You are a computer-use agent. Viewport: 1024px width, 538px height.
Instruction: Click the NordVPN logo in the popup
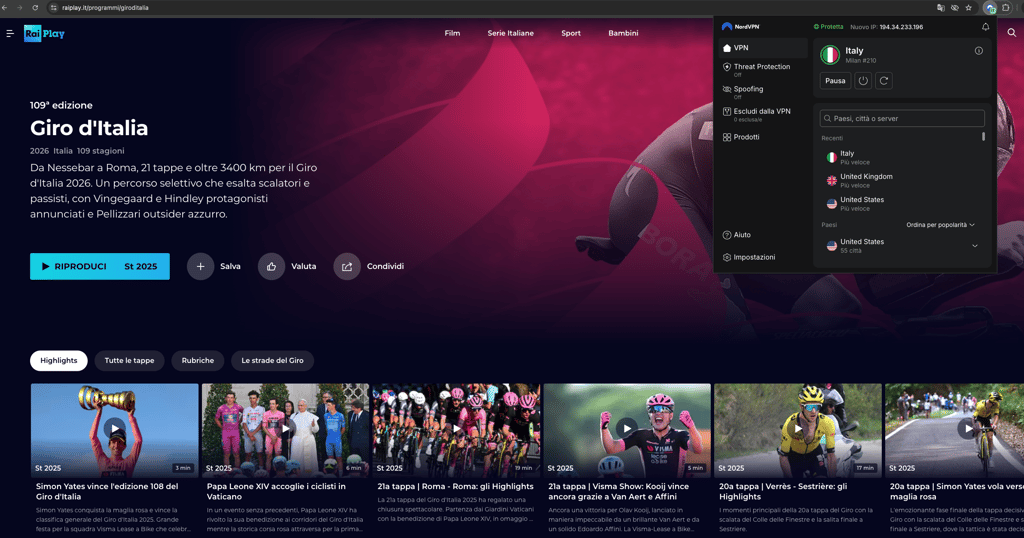[x=741, y=27]
